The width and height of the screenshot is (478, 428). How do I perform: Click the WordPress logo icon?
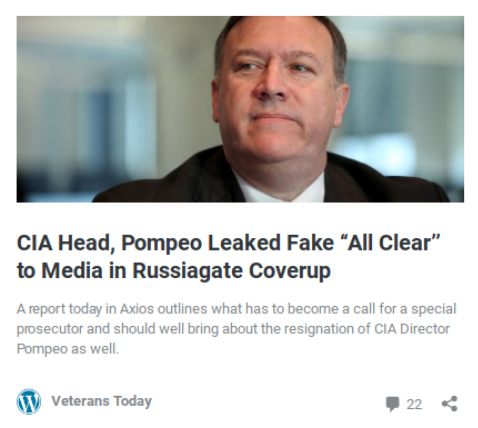29,401
